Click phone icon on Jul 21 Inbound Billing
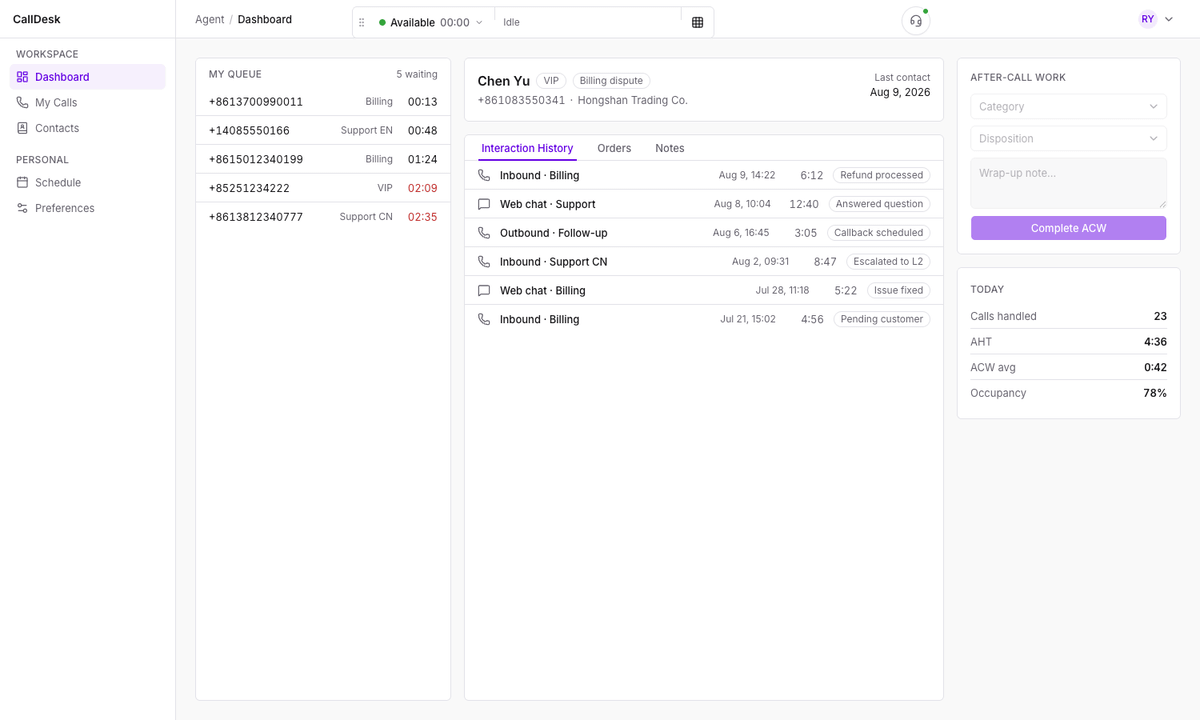This screenshot has width=1200, height=720. (484, 320)
